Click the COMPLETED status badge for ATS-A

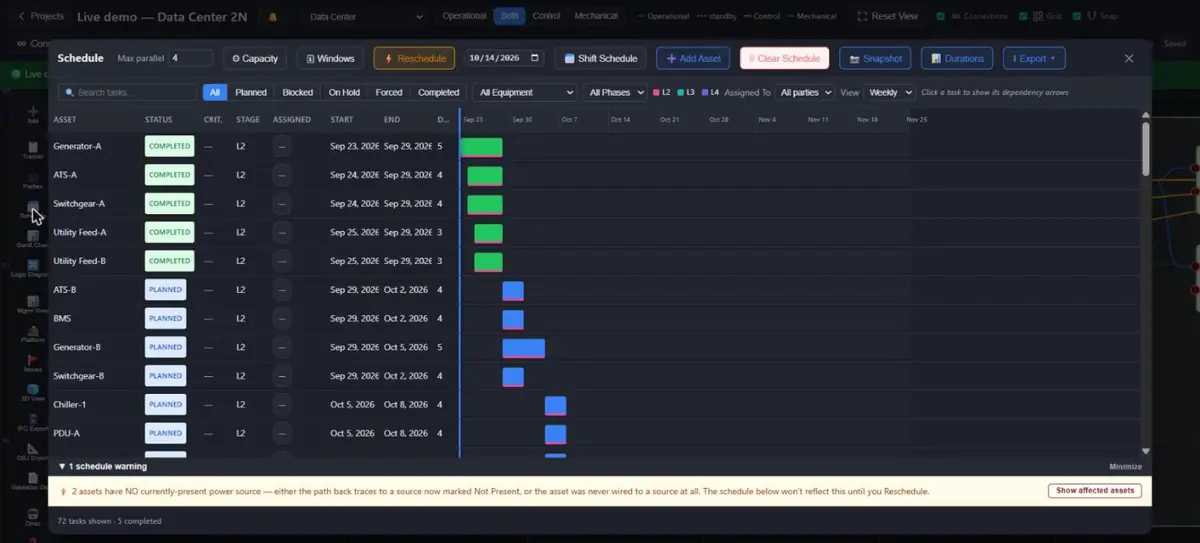(169, 175)
